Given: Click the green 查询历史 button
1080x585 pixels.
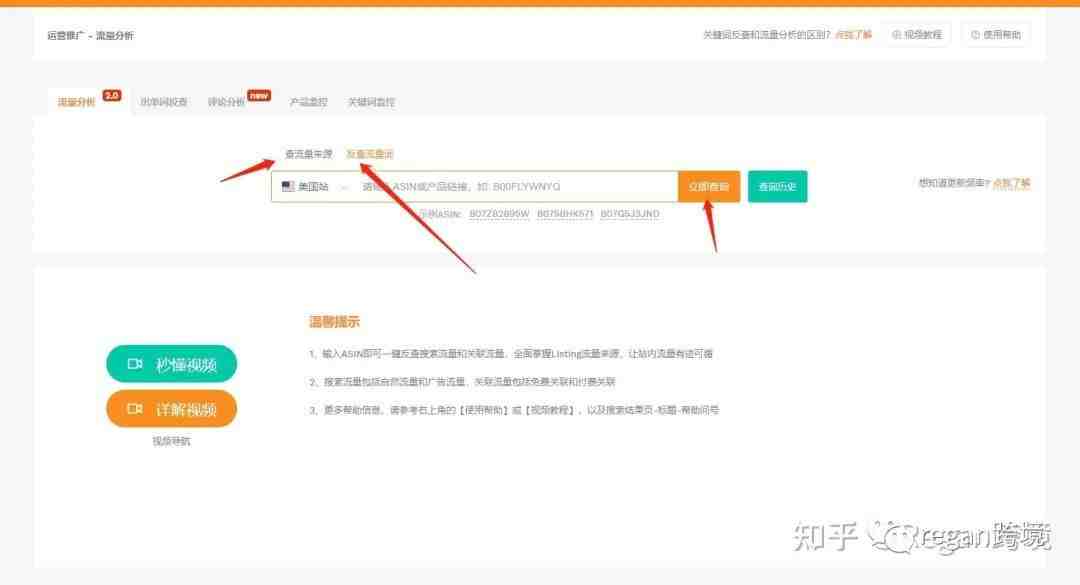Looking at the screenshot, I should click(x=778, y=187).
